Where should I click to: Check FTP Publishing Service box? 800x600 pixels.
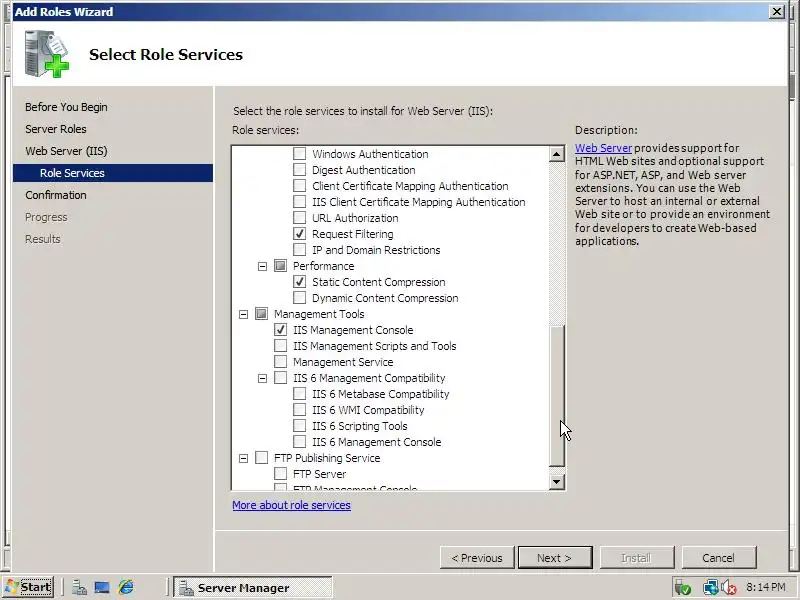pyautogui.click(x=261, y=458)
